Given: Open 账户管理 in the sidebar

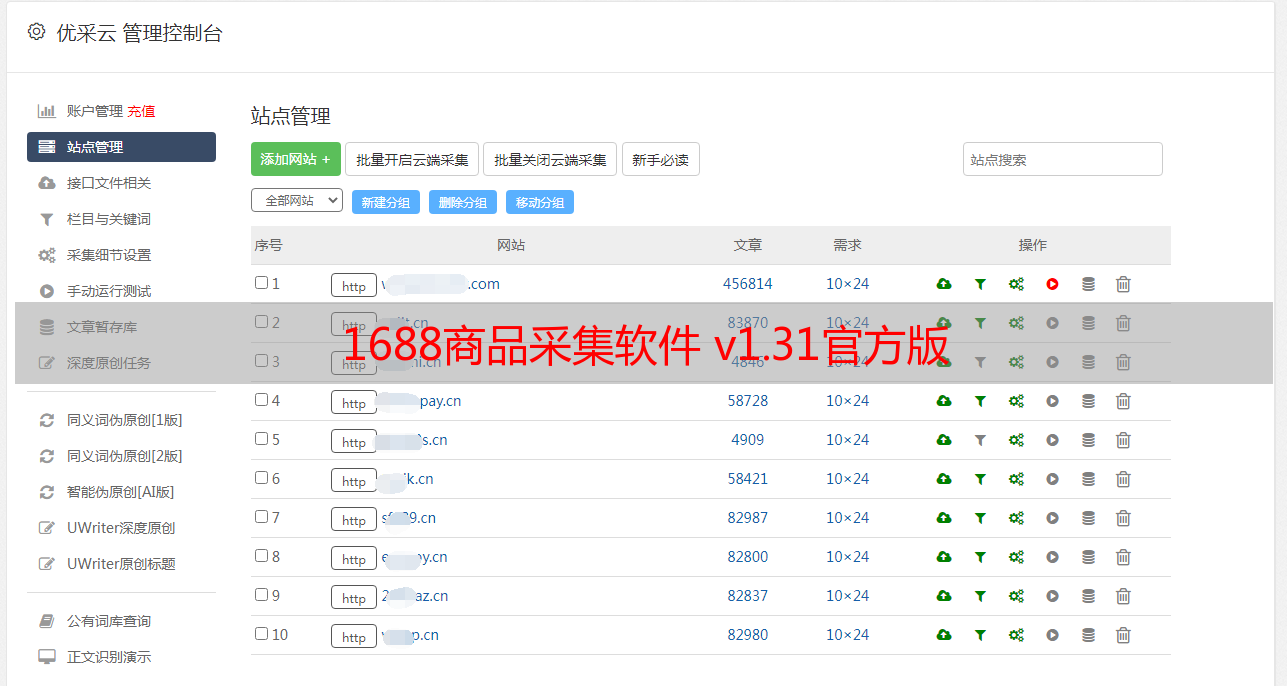Looking at the screenshot, I should click(94, 111).
